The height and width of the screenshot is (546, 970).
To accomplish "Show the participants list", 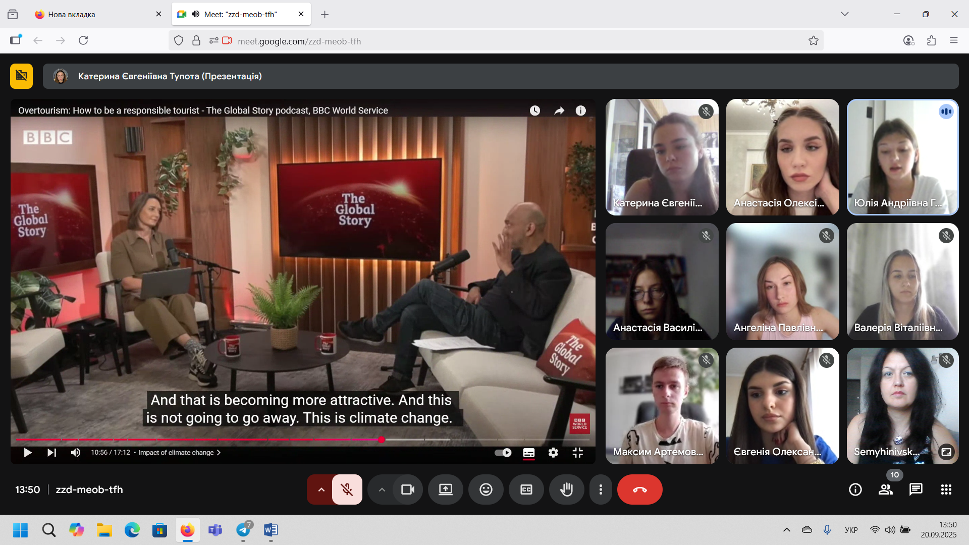I will (885, 489).
